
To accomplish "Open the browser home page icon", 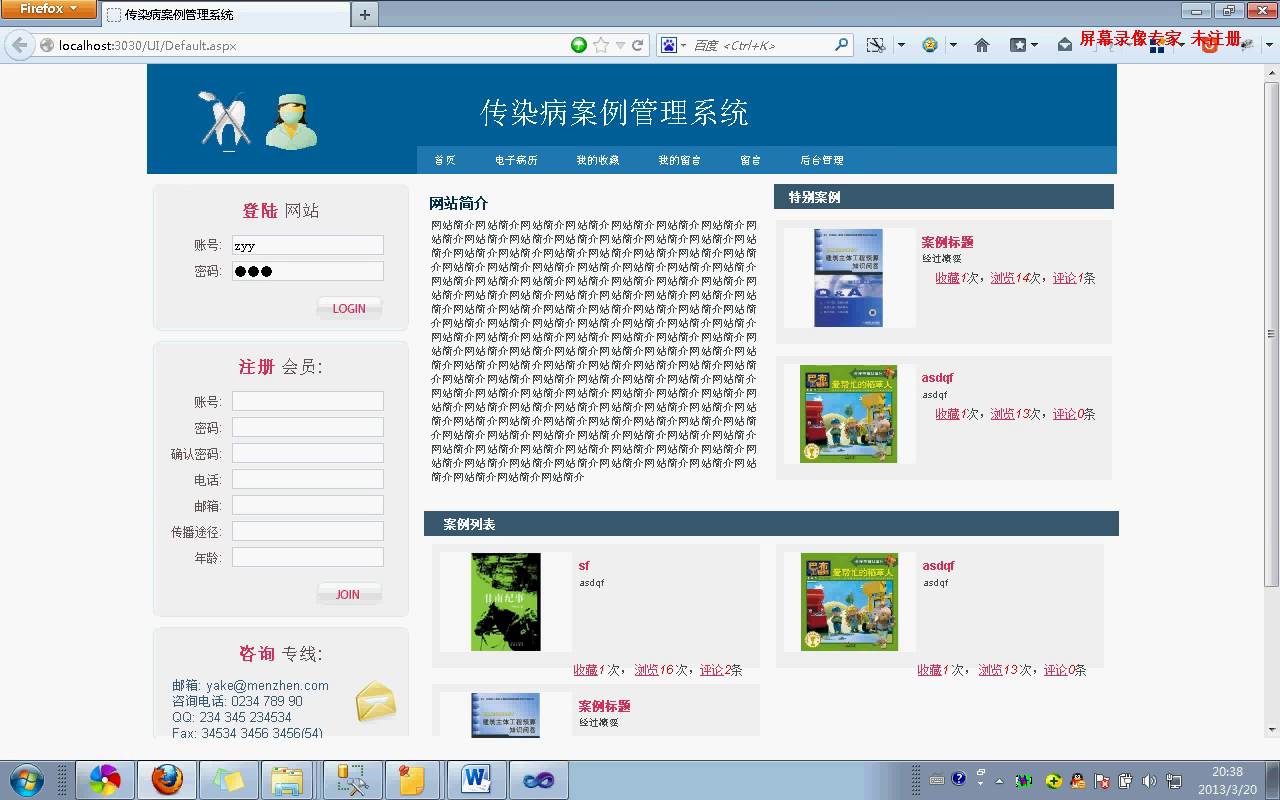I will (982, 45).
